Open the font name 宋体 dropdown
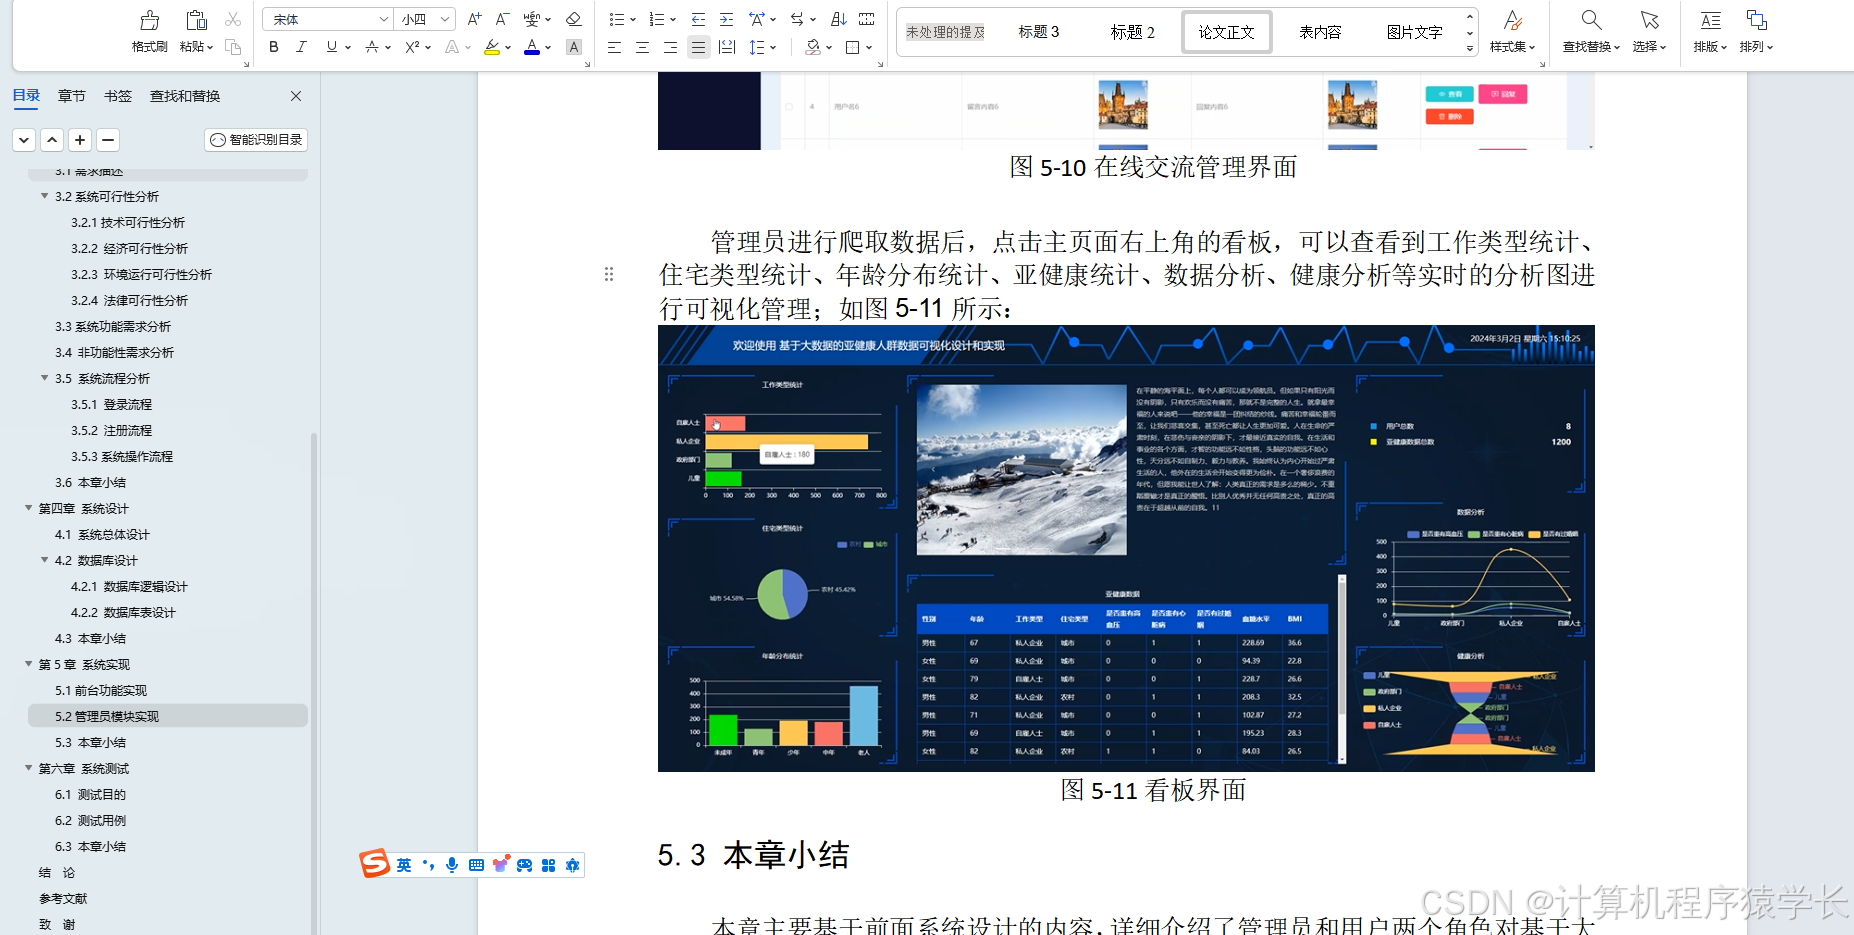The height and width of the screenshot is (935, 1854). pos(384,19)
